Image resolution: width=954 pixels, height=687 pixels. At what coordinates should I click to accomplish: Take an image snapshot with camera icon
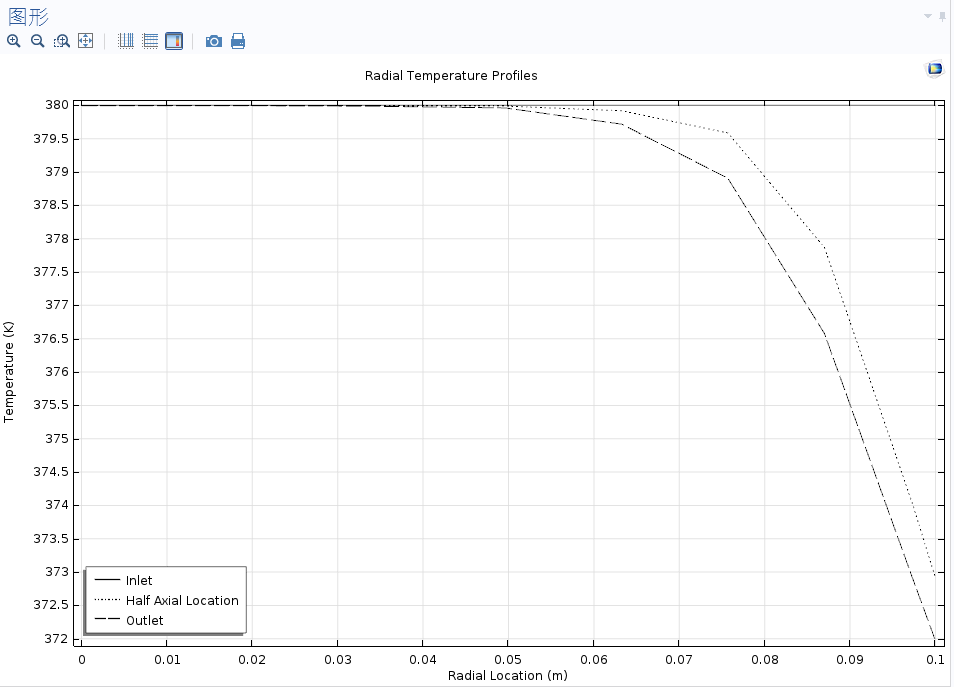(214, 41)
